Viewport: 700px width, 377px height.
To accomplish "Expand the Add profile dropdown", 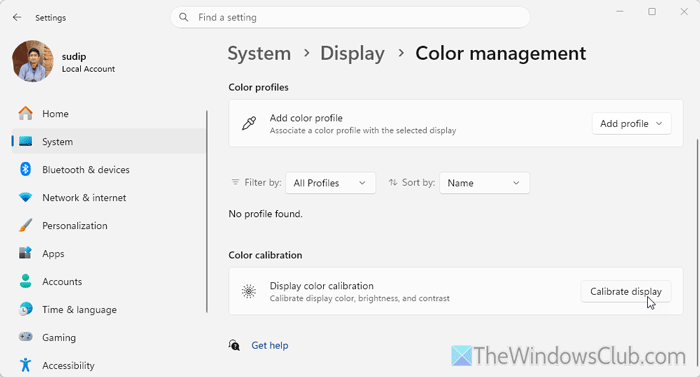I will click(x=631, y=124).
